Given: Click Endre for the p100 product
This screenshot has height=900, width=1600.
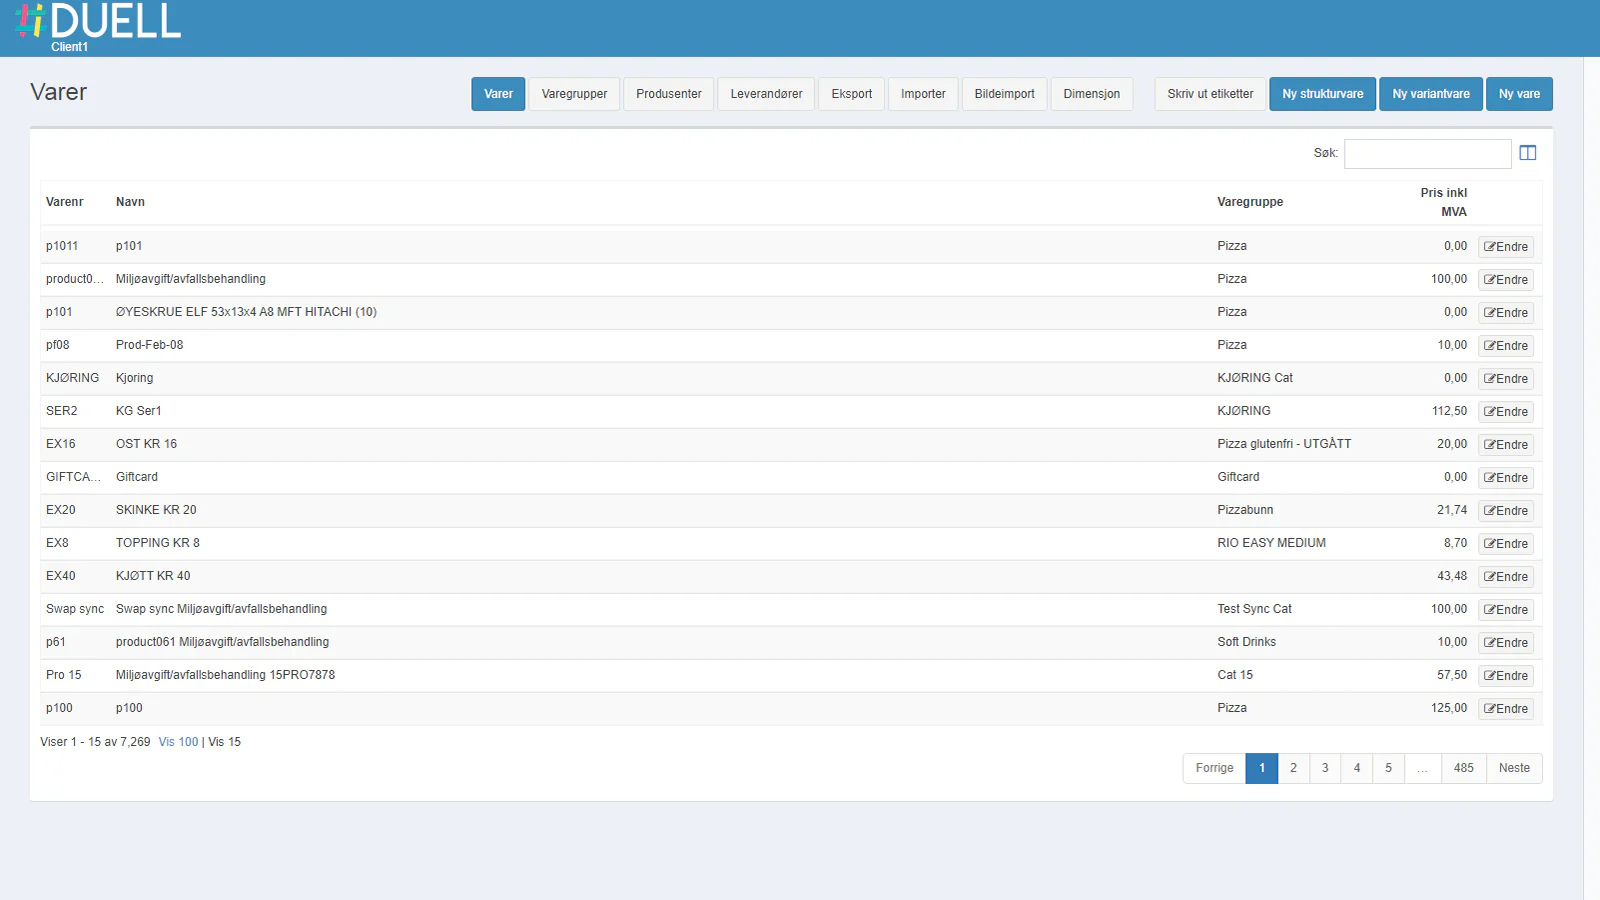Looking at the screenshot, I should [x=1505, y=709].
